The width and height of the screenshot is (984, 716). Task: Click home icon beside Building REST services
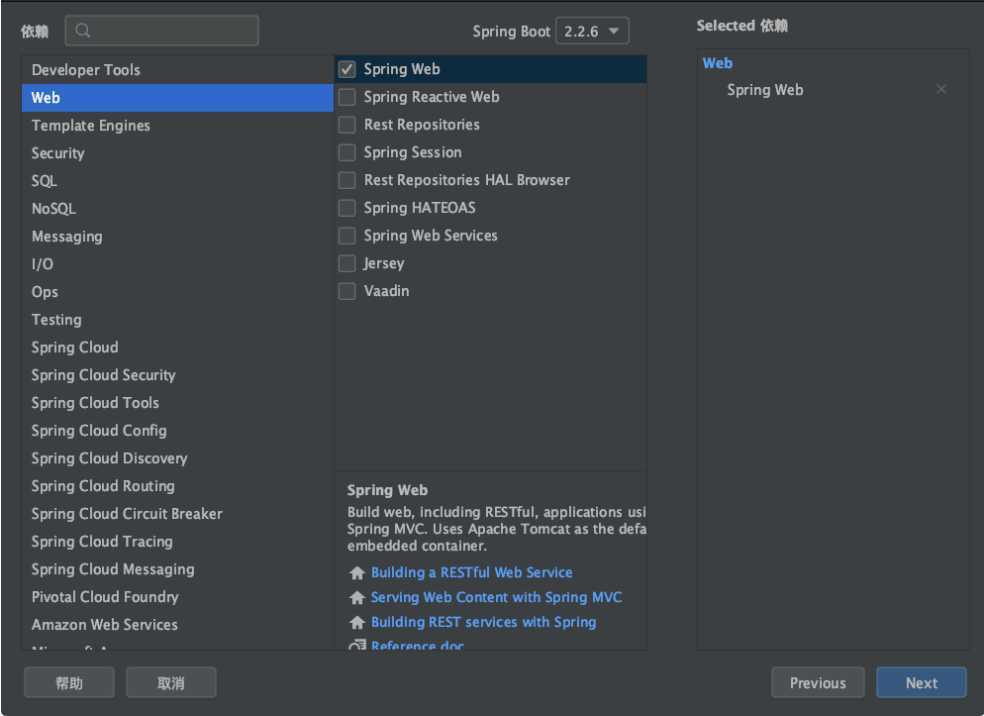pyautogui.click(x=356, y=623)
